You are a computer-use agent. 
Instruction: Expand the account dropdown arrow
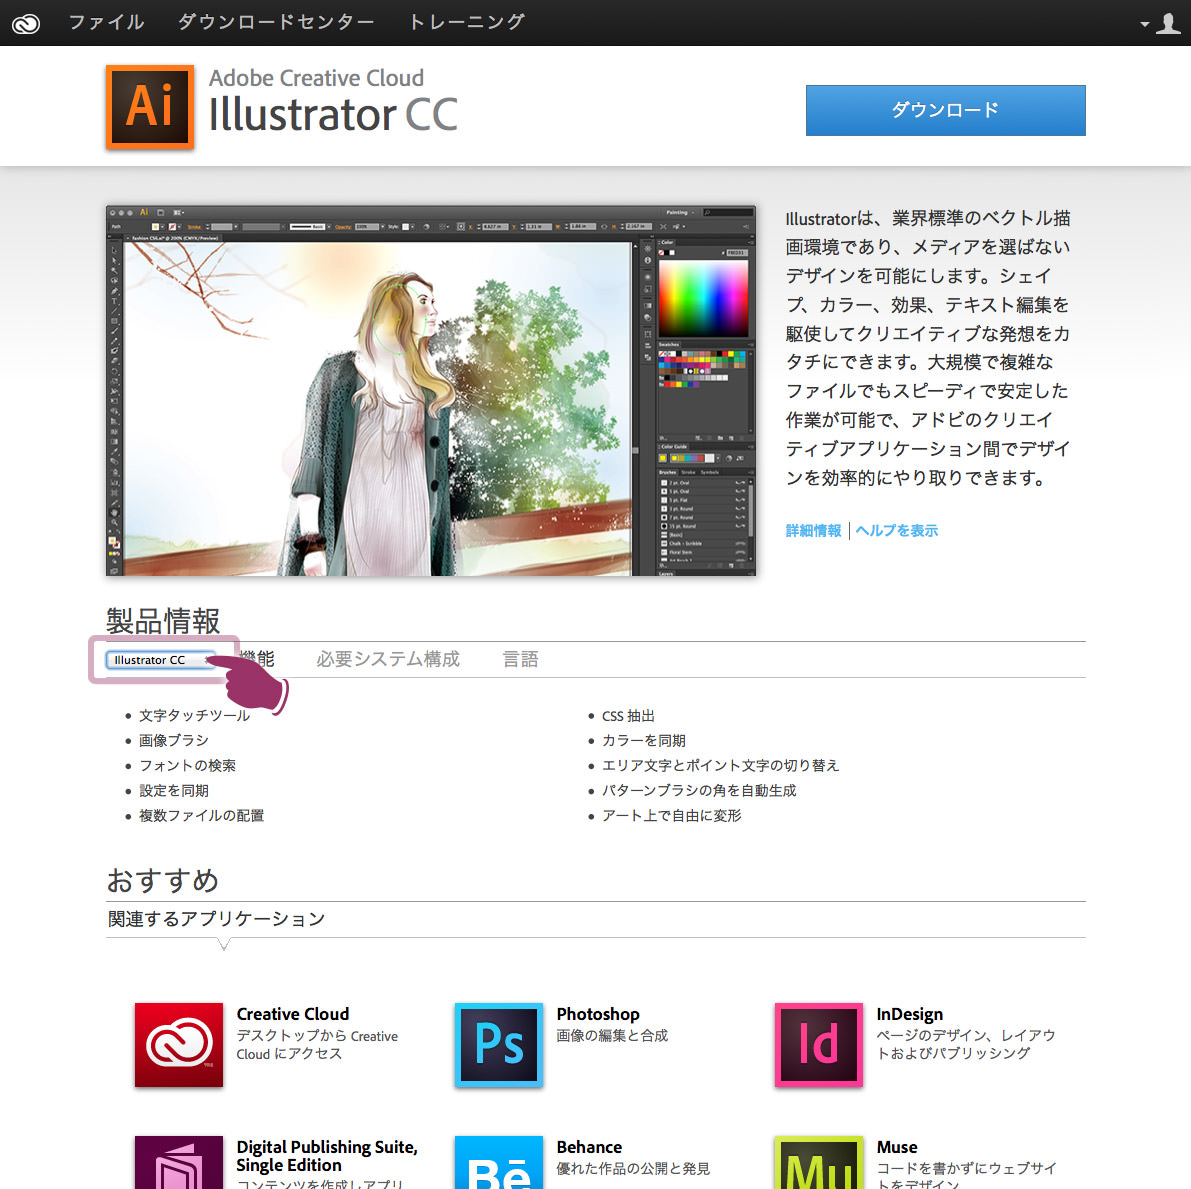(1144, 24)
